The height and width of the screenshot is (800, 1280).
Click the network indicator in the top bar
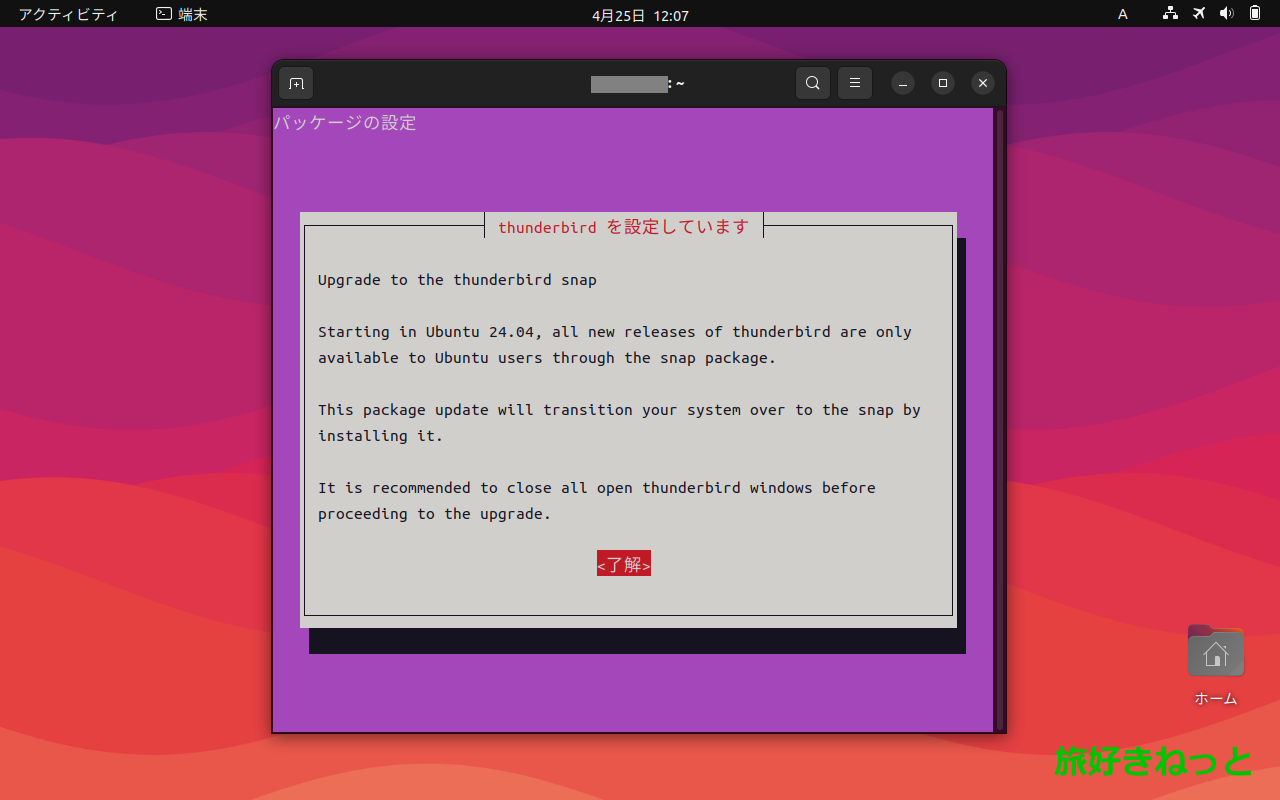click(1169, 14)
